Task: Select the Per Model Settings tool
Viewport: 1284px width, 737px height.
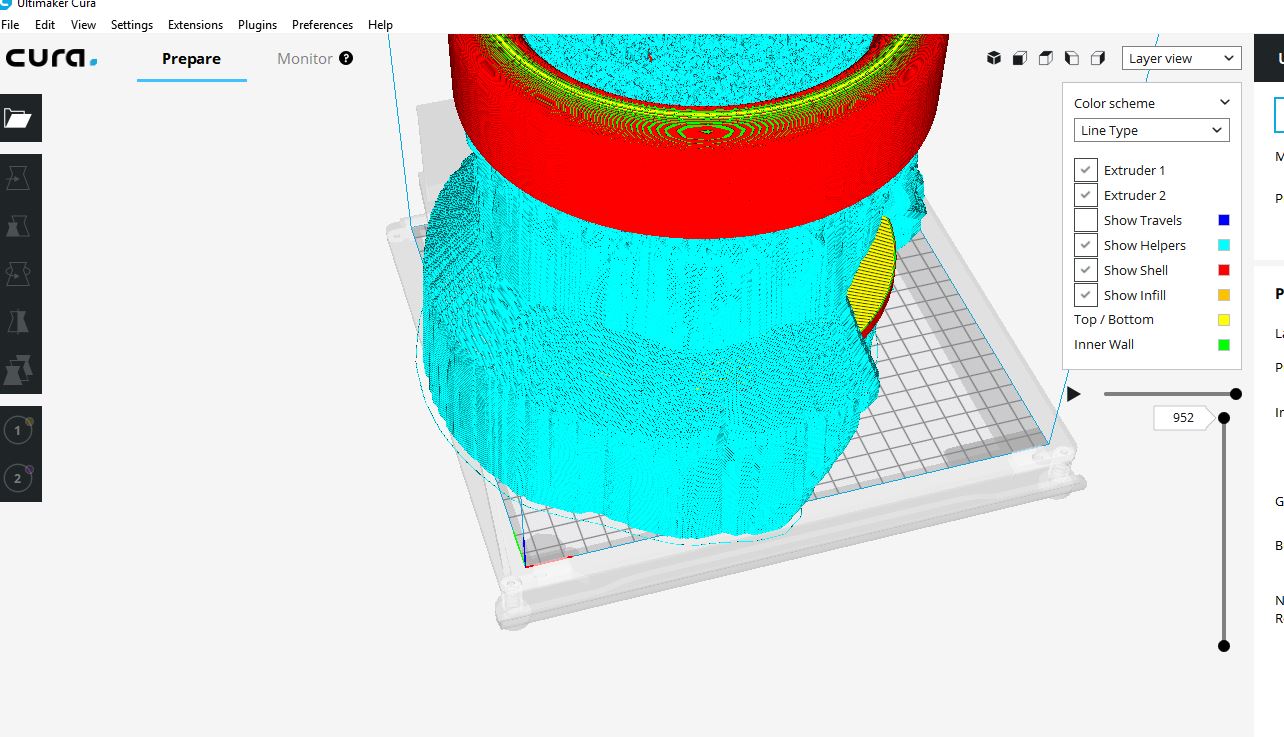Action: [18, 371]
